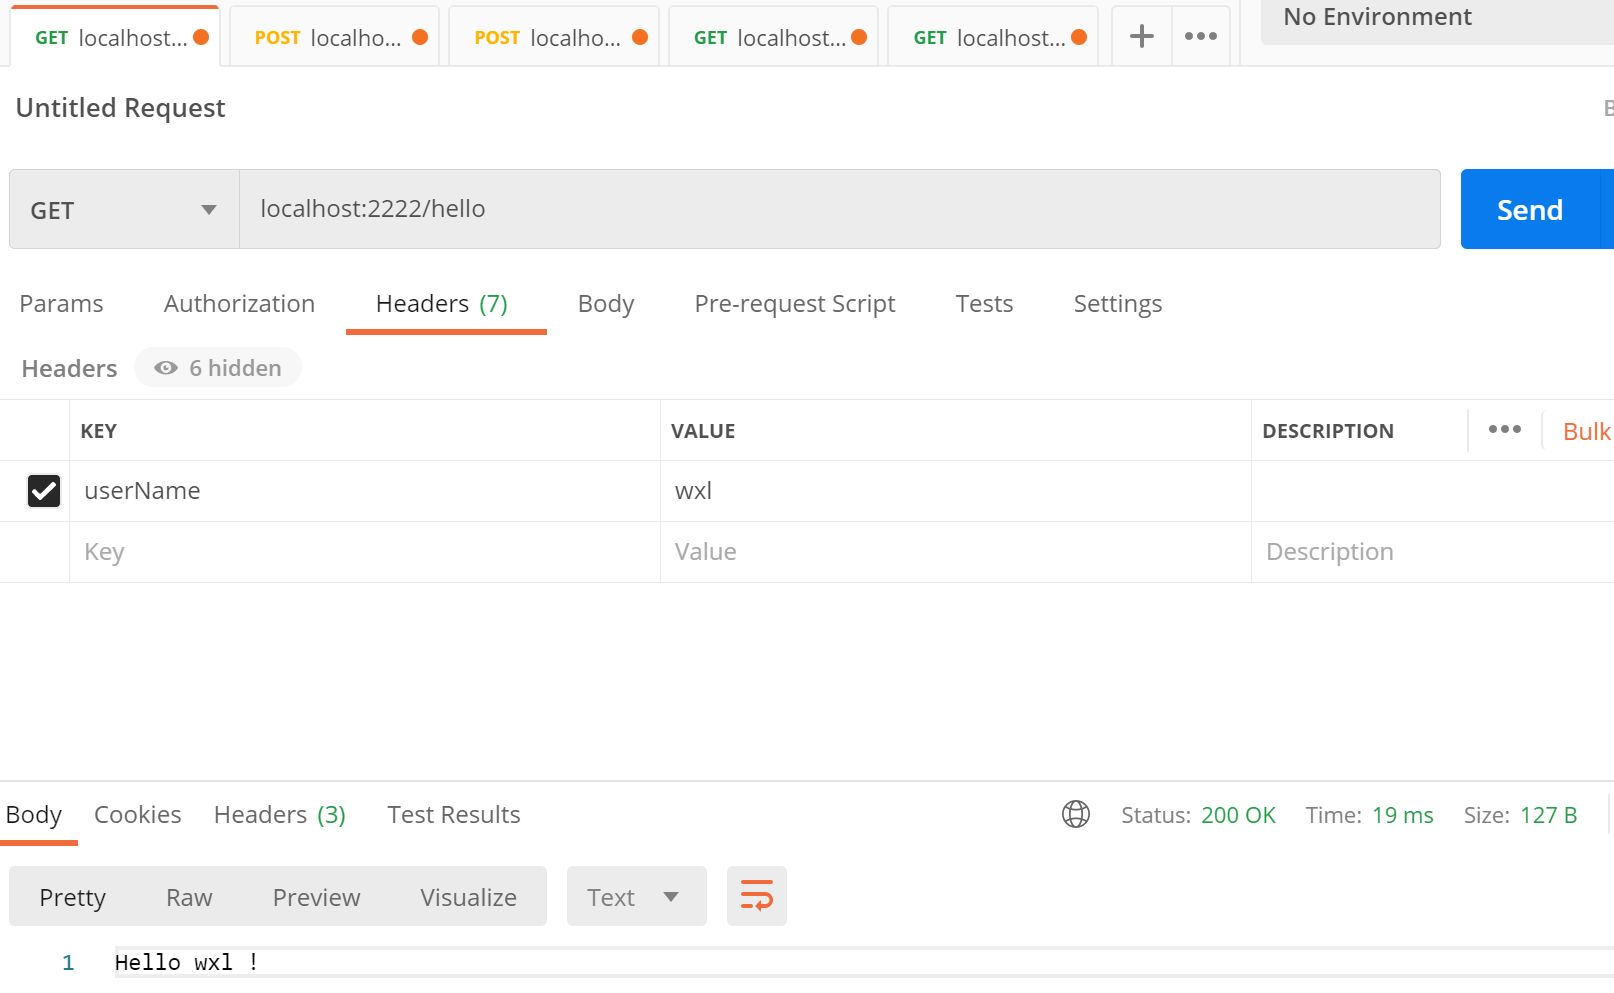The width and height of the screenshot is (1614, 993).
Task: Open the Tests tab
Action: click(984, 303)
